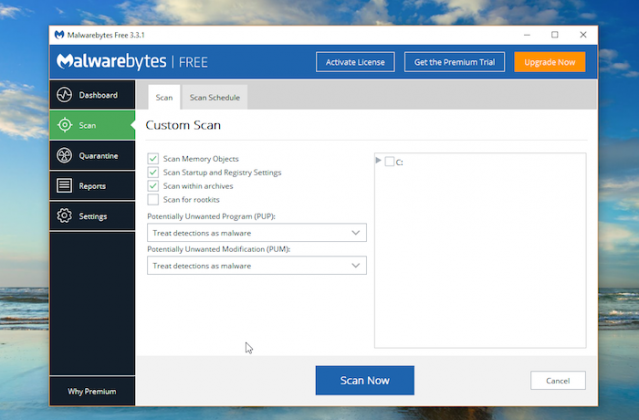Maximize the Malwarebytes window
The image size is (639, 420).
[555, 35]
